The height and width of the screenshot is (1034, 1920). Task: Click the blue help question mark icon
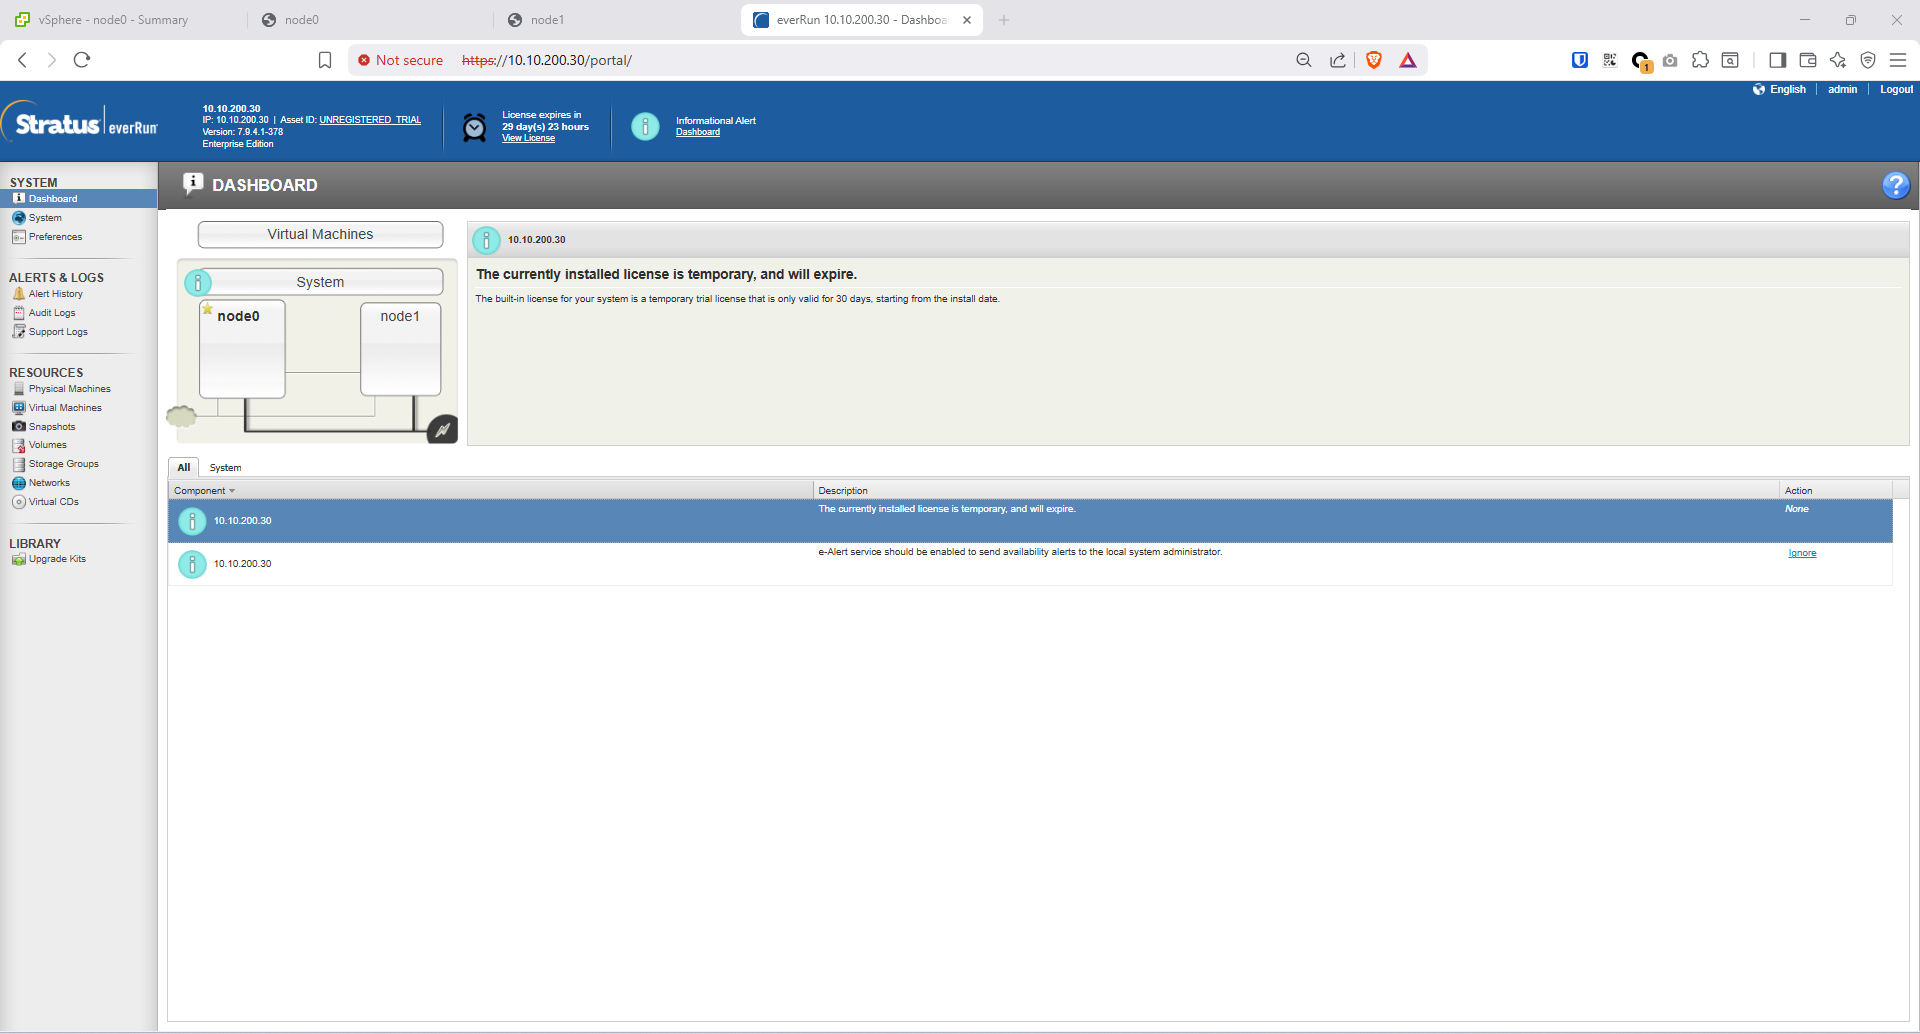click(1895, 185)
